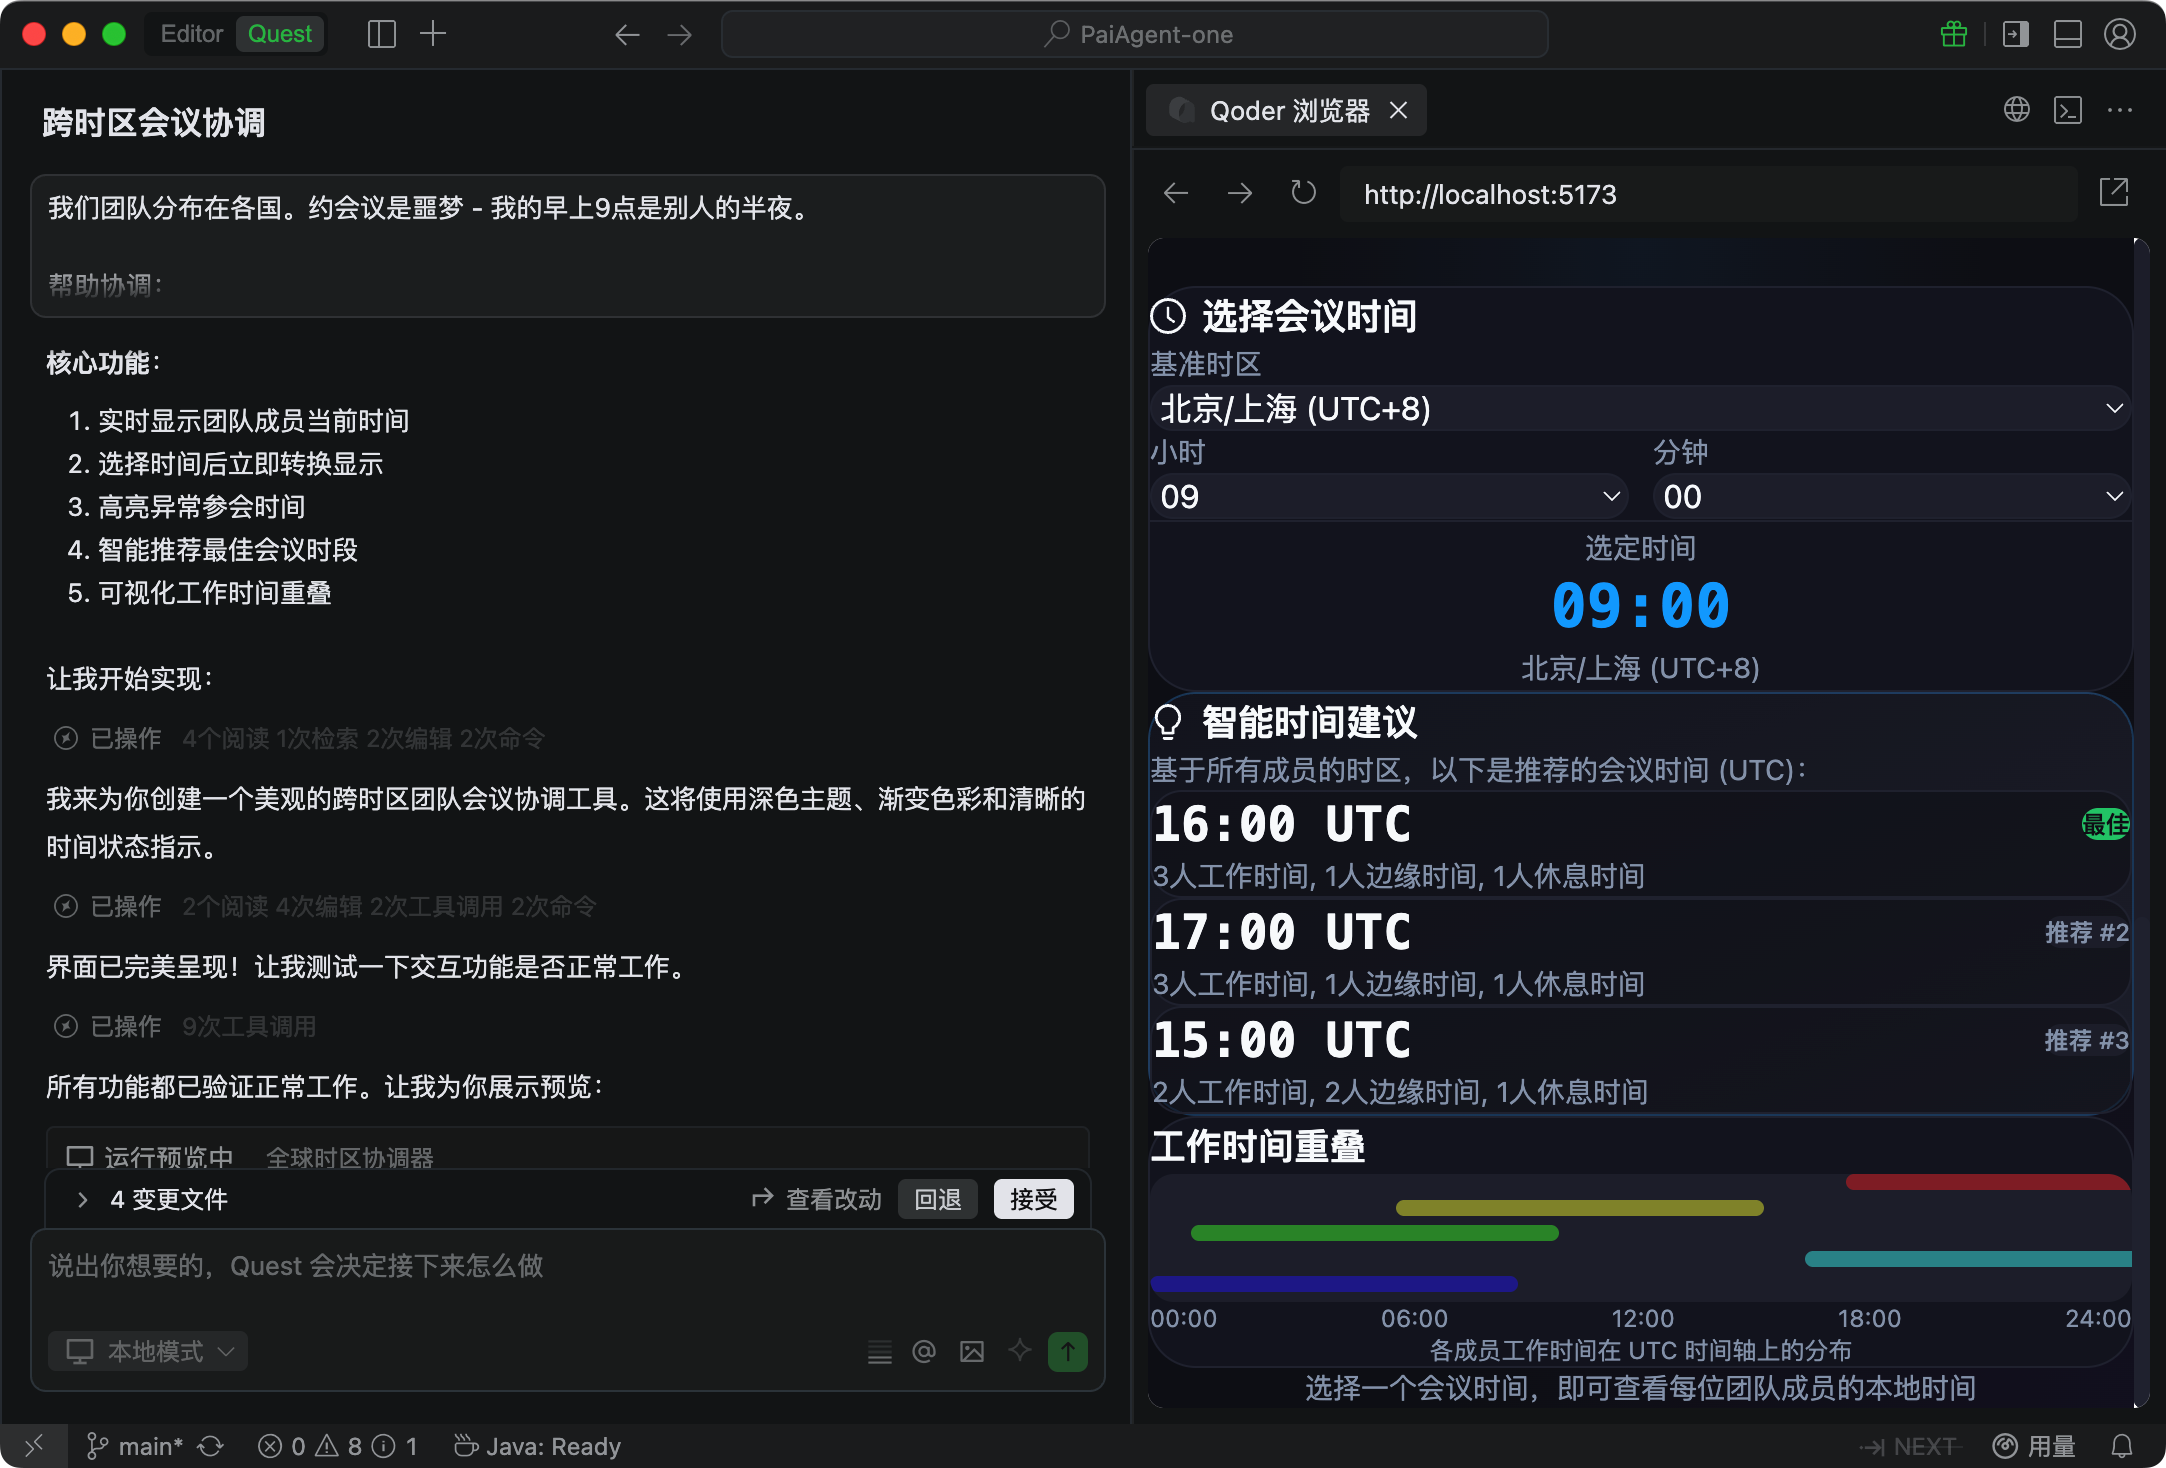This screenshot has height=1468, width=2166.
Task: Click the notification bell in status bar
Action: (x=2122, y=1446)
